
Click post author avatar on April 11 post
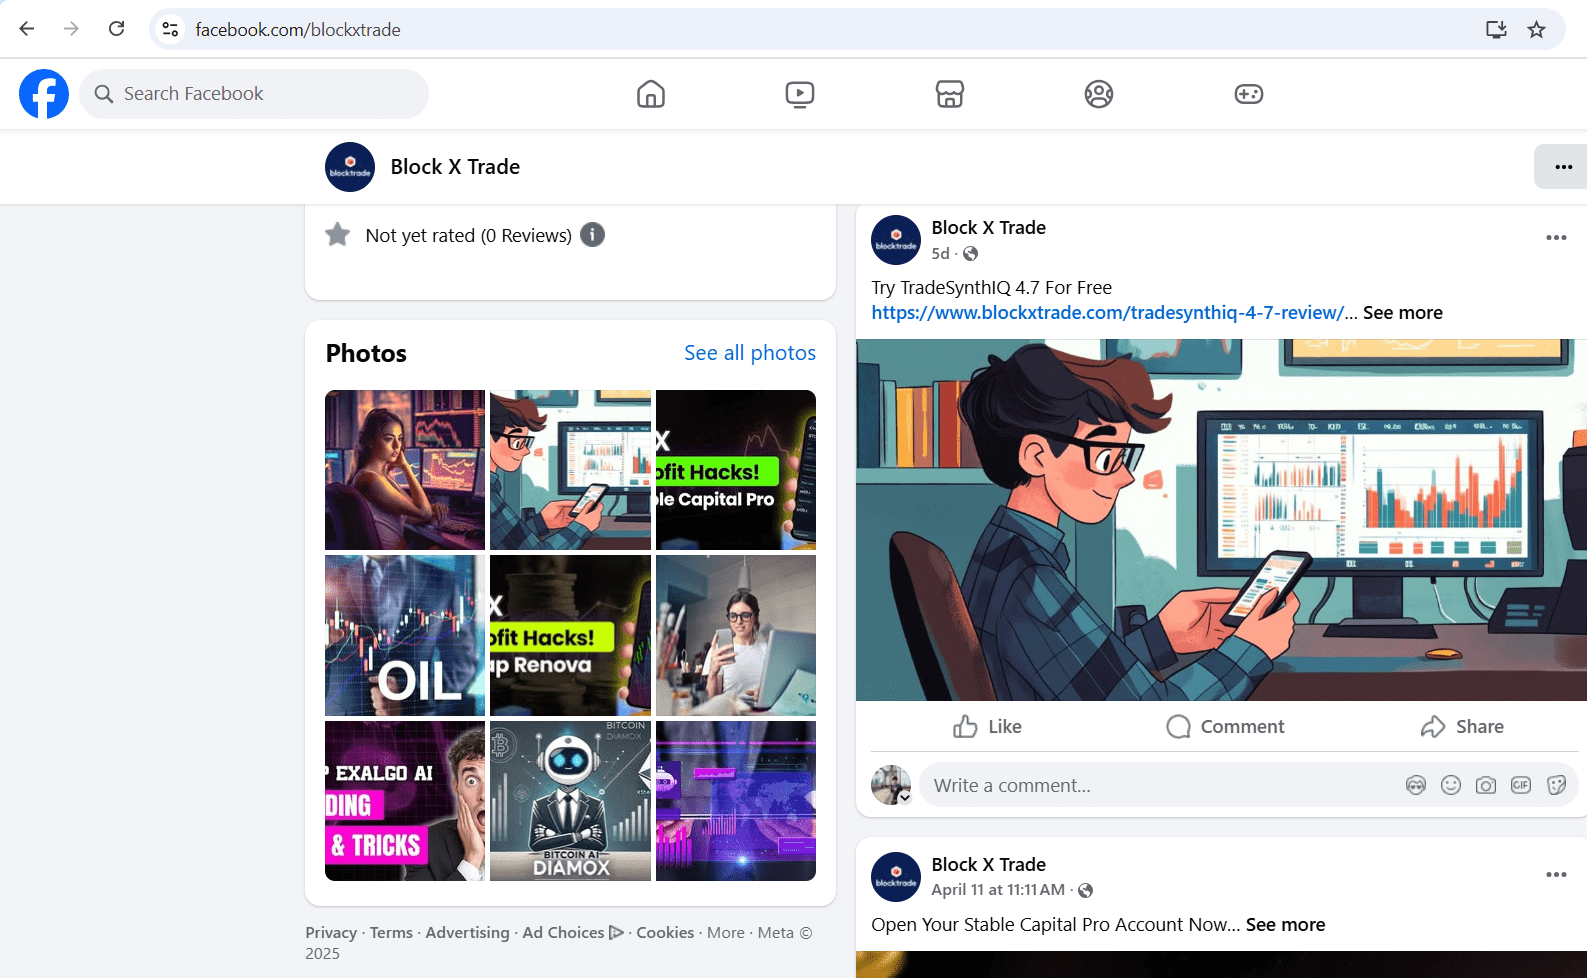tap(896, 877)
